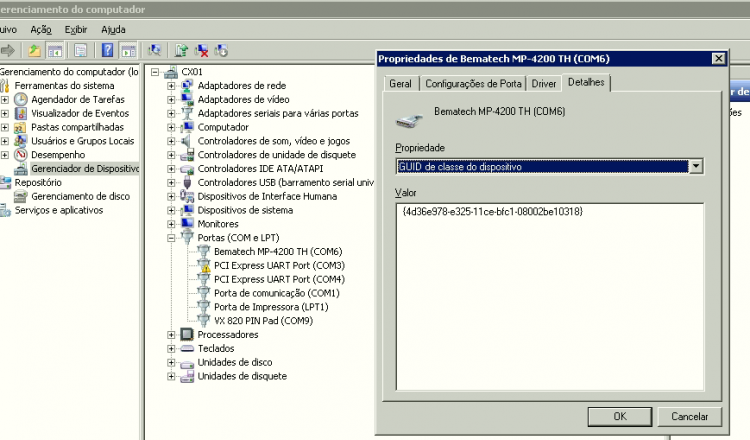Select the Detalhes tab
This screenshot has width=750, height=440.
click(586, 82)
